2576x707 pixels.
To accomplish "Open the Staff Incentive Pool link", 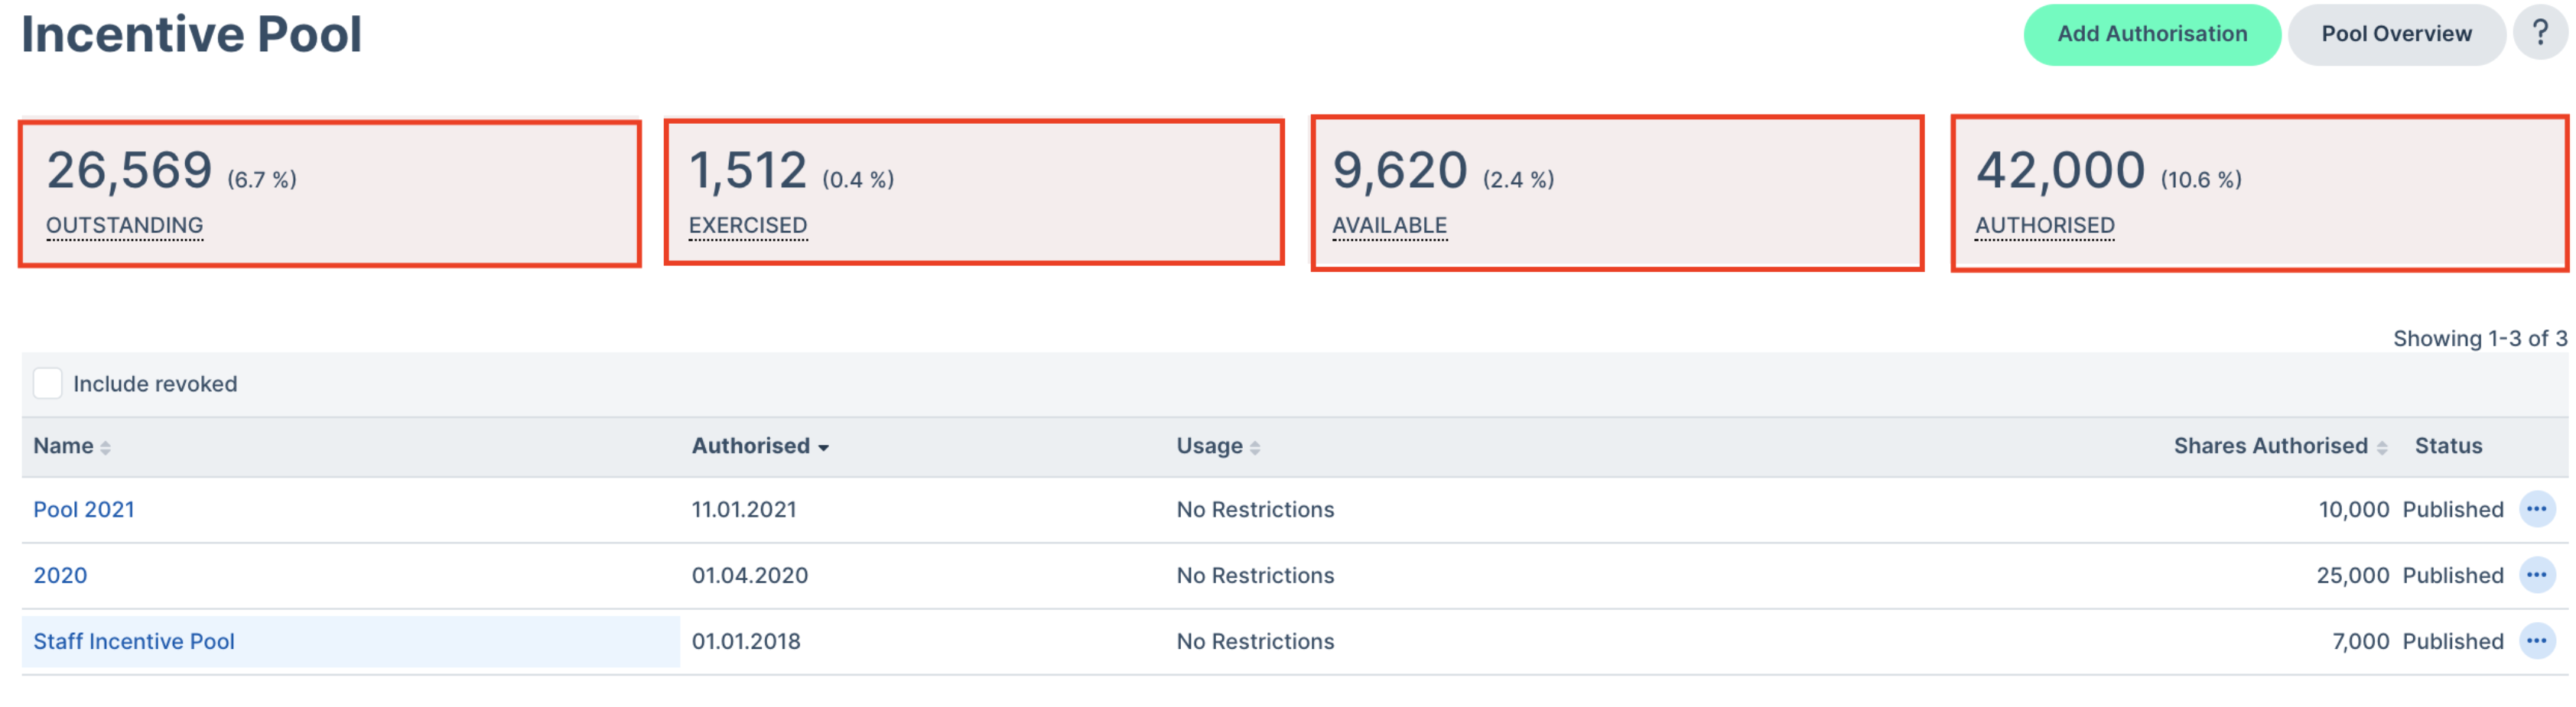I will pos(134,642).
